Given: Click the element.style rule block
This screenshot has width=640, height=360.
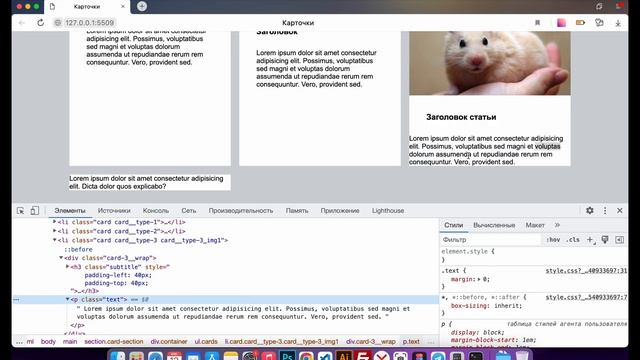Looking at the screenshot, I should (533, 256).
